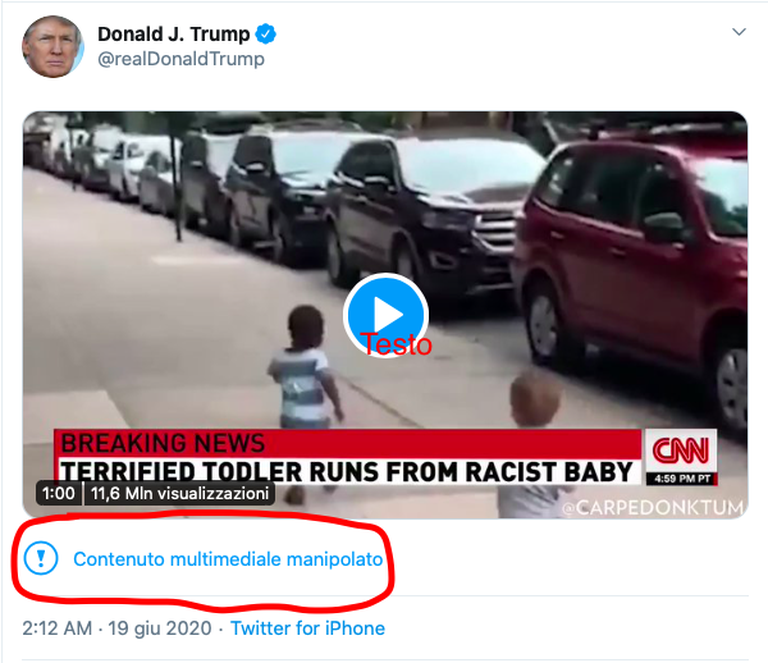768x663 pixels.
Task: Click the red Testo text overlay
Action: point(396,345)
